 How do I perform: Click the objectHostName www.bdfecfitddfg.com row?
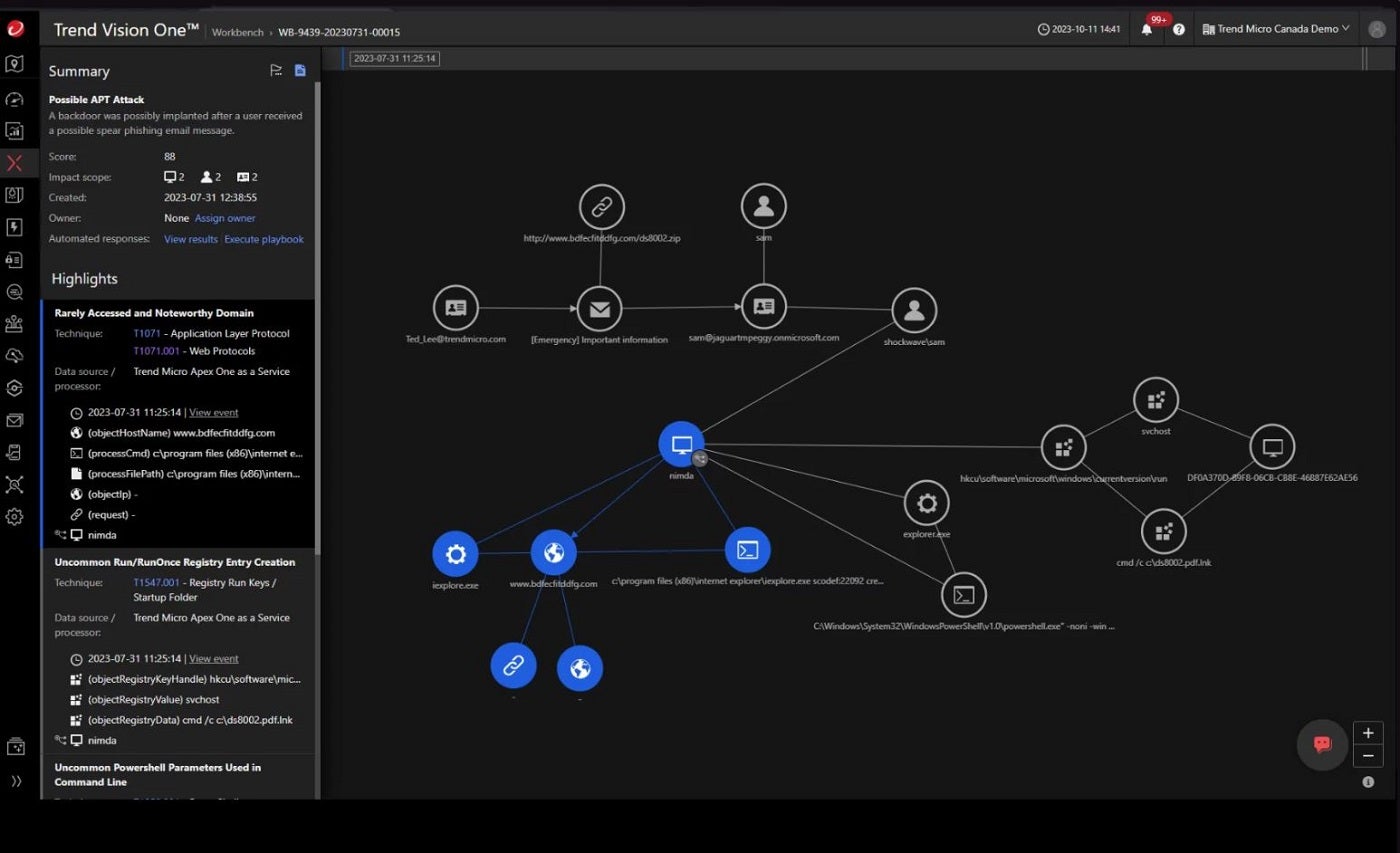[x=181, y=433]
